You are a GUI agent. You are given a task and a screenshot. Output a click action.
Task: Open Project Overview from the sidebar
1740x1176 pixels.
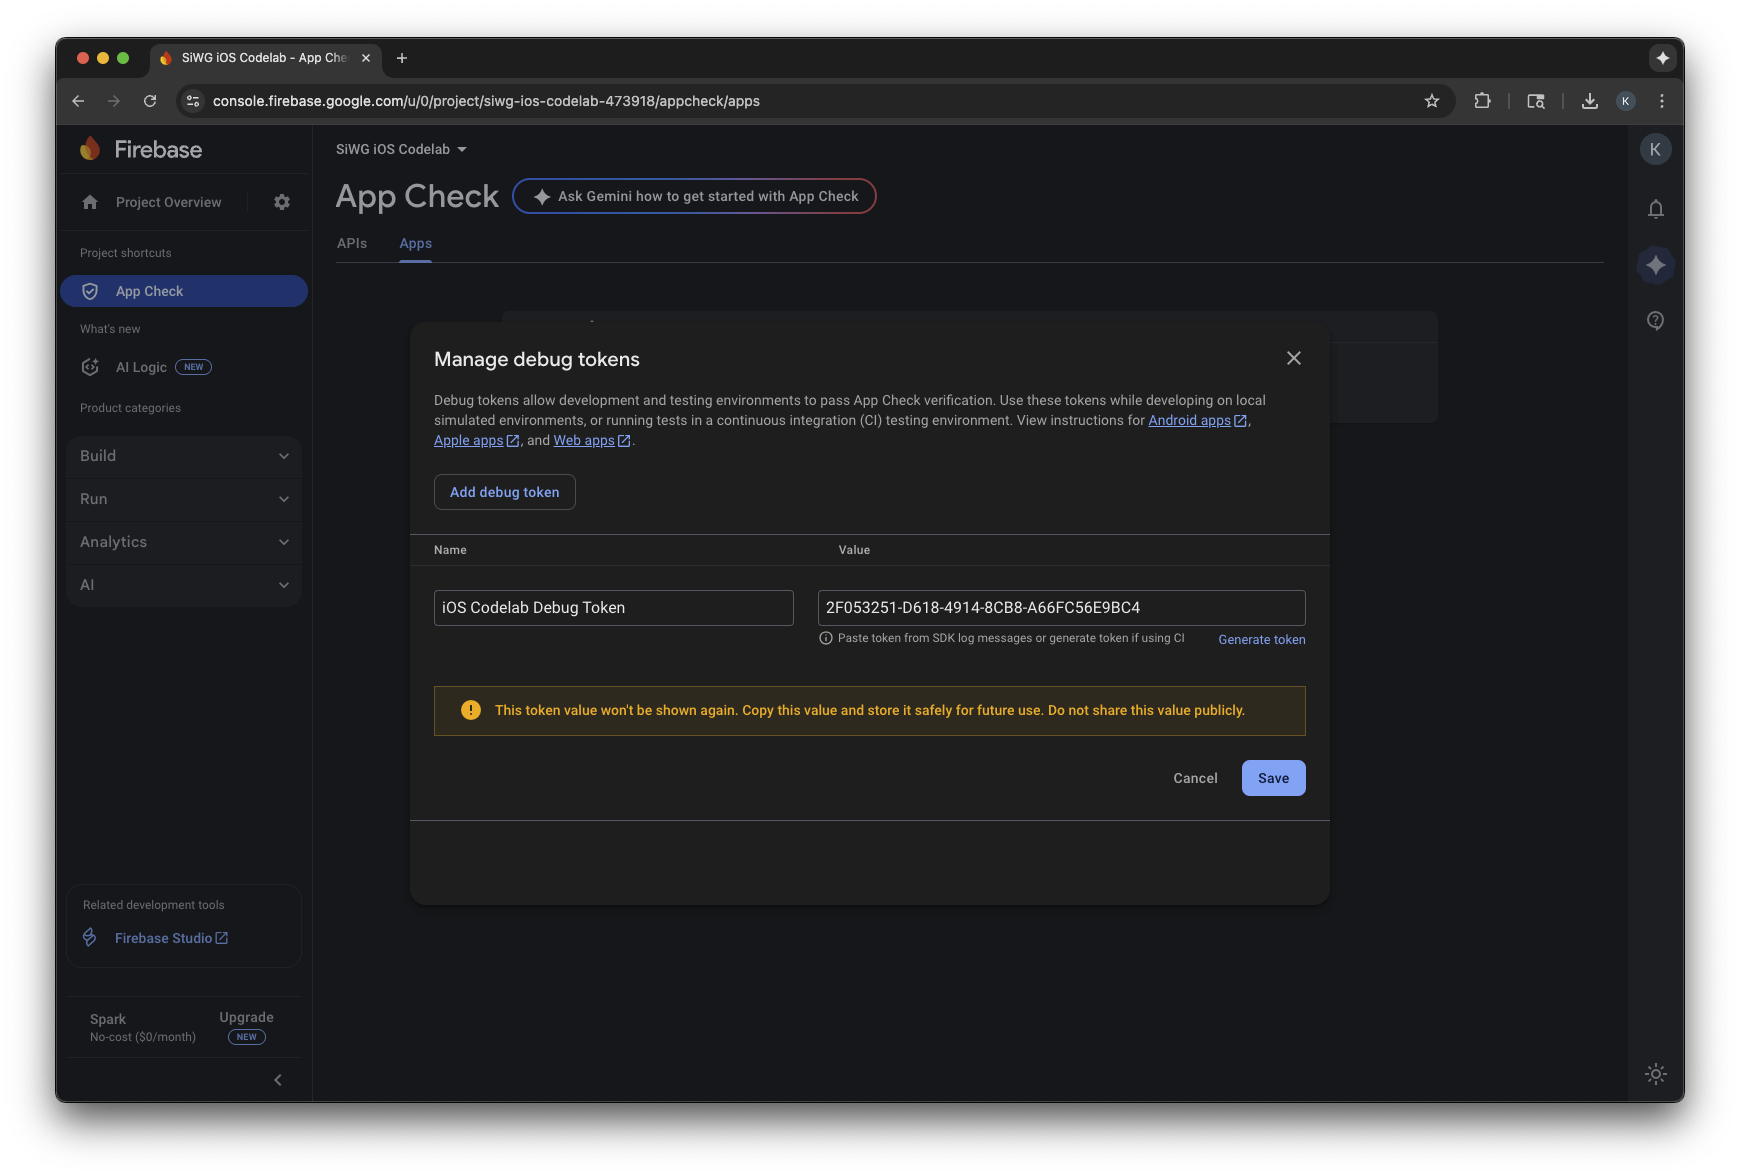[167, 202]
